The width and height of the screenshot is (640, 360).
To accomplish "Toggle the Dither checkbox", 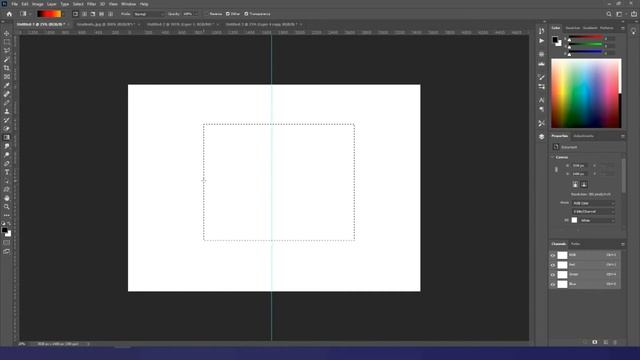I will click(228, 14).
